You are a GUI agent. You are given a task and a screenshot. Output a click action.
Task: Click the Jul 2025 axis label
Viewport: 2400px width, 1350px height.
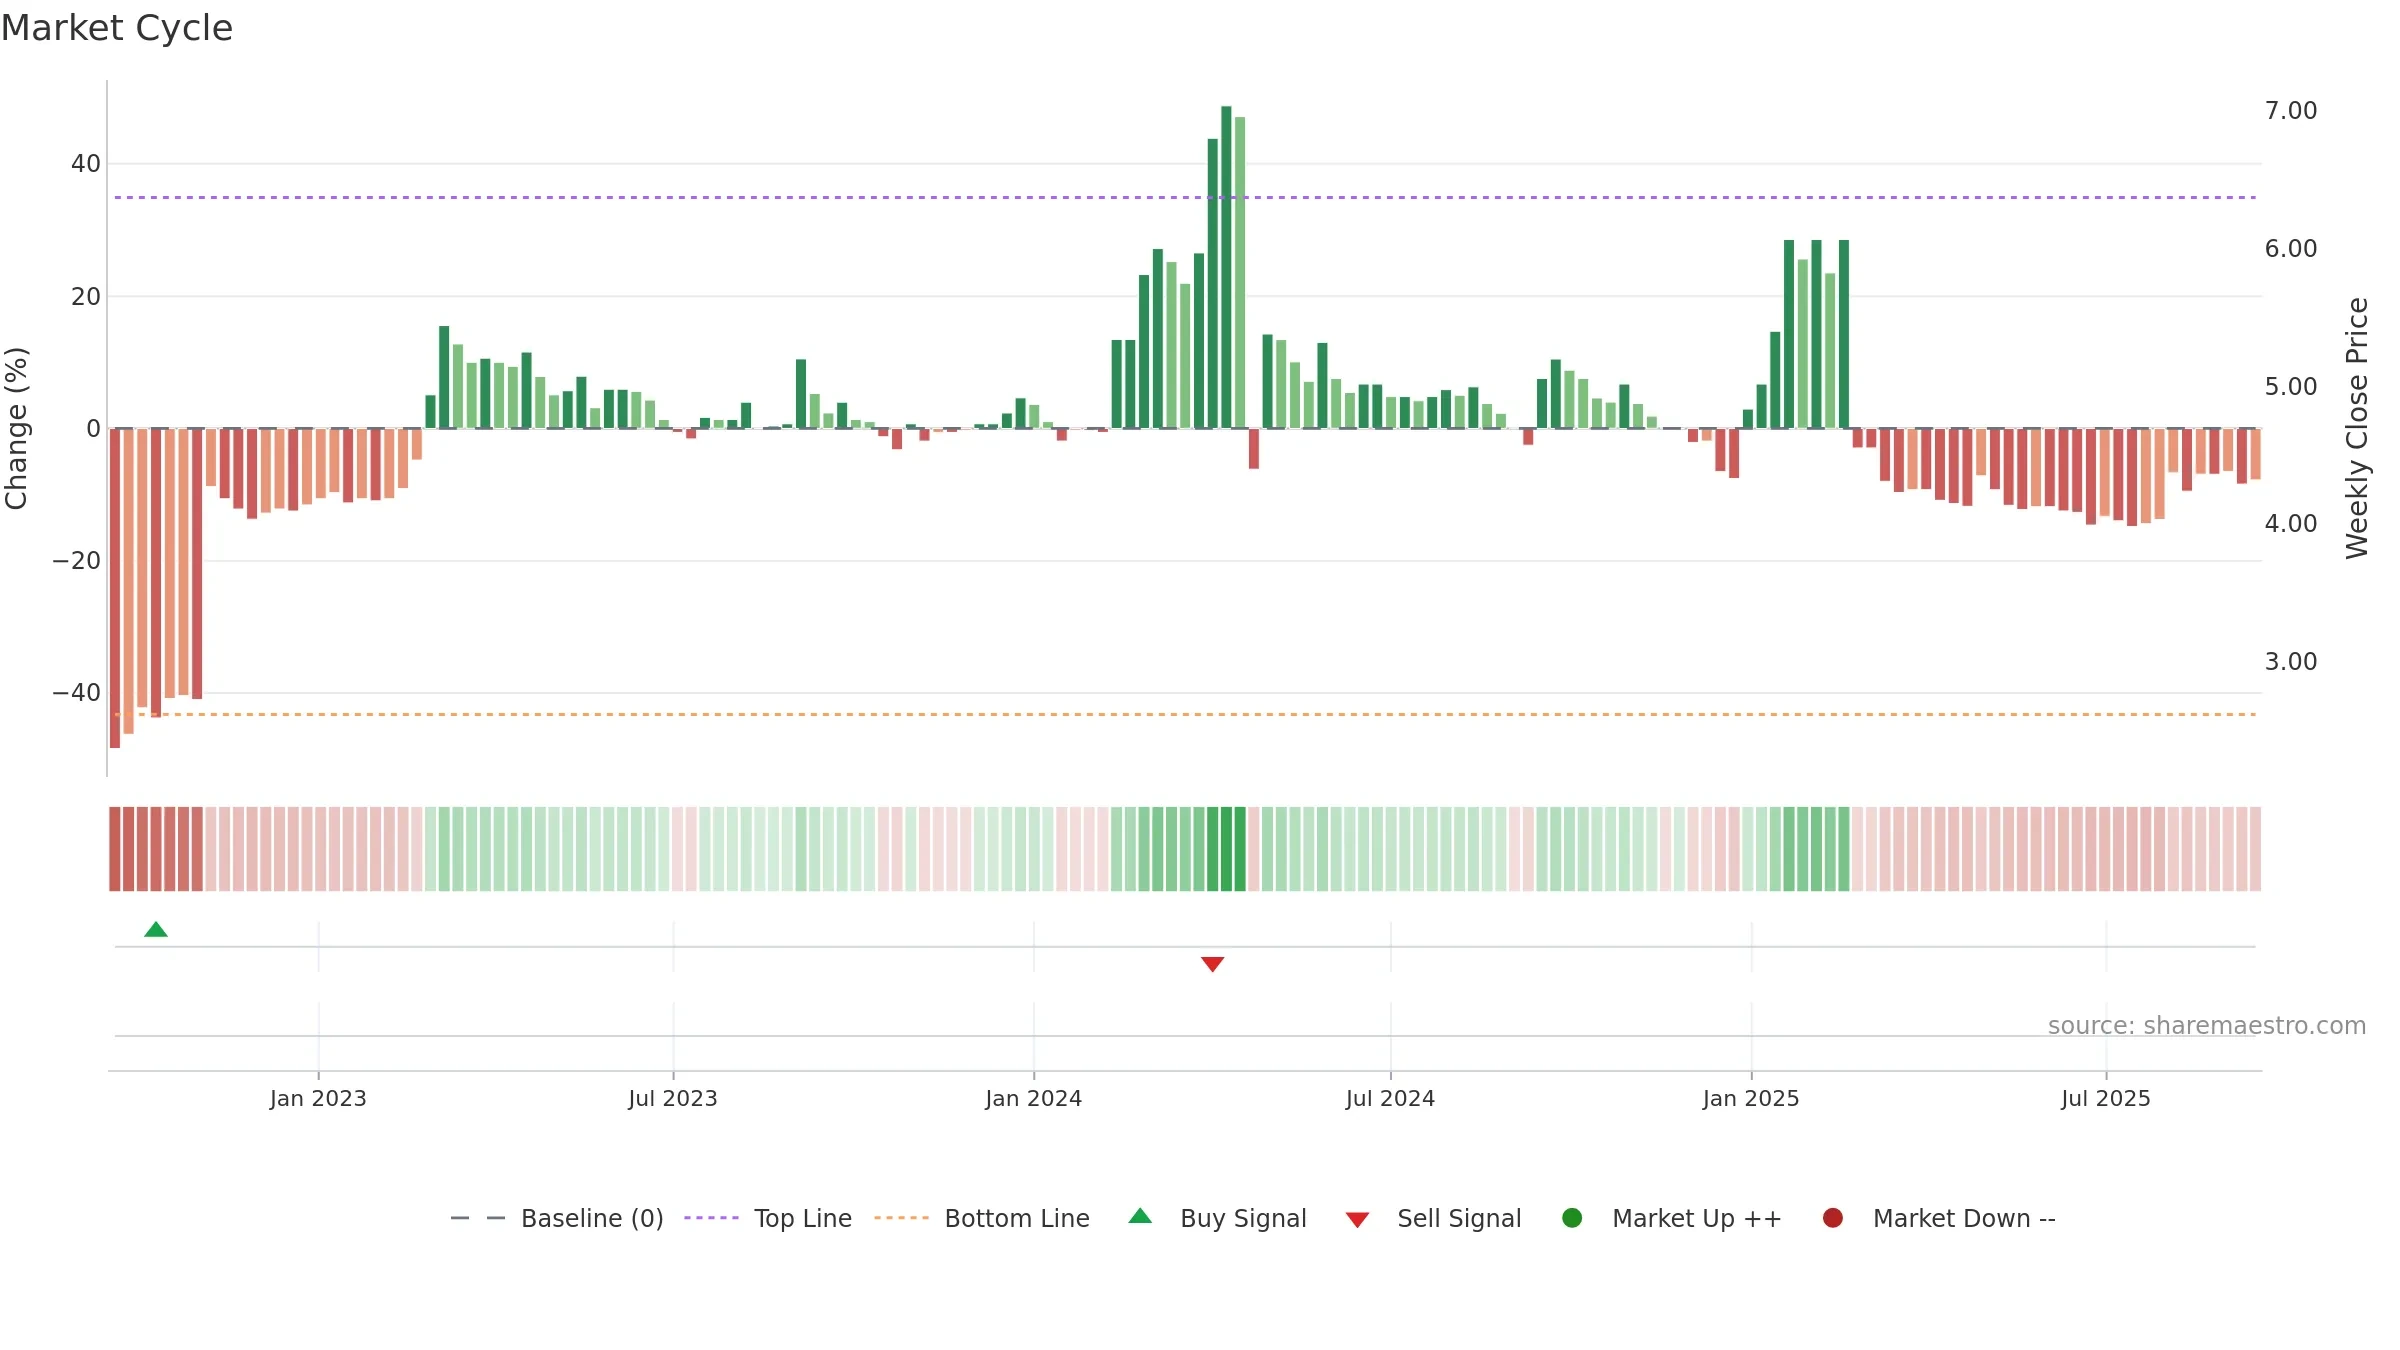click(x=2106, y=1098)
